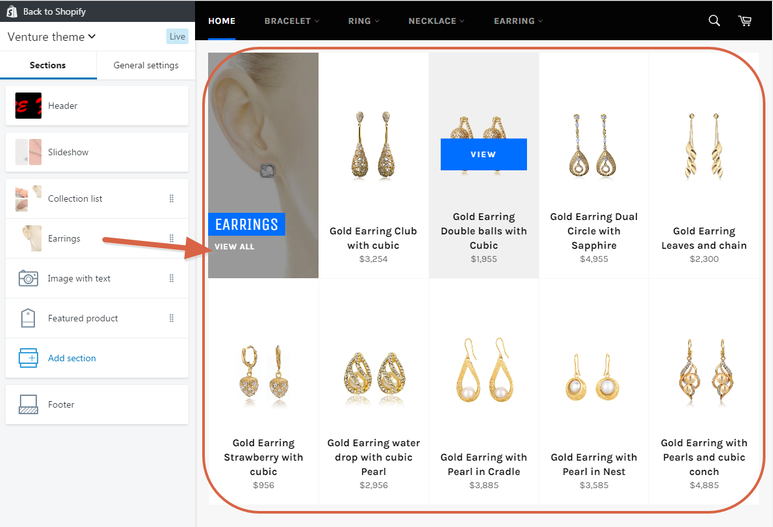Expand the Bracelet menu dropdown
Image resolution: width=773 pixels, height=527 pixels.
pos(291,21)
